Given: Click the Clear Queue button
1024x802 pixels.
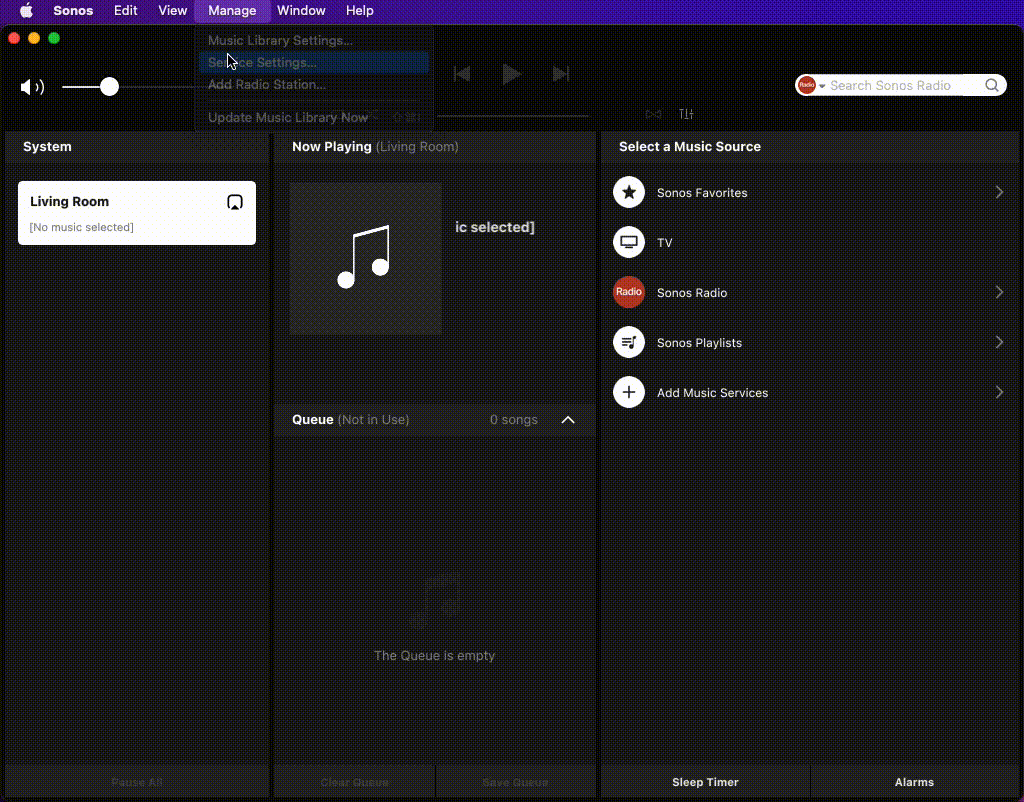Looking at the screenshot, I should click(x=355, y=782).
